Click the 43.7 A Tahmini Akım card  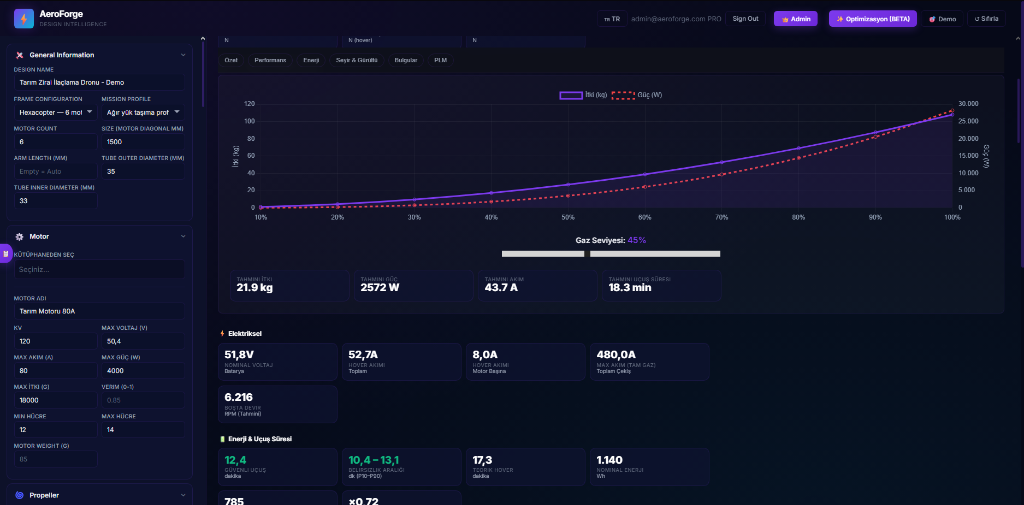(537, 285)
